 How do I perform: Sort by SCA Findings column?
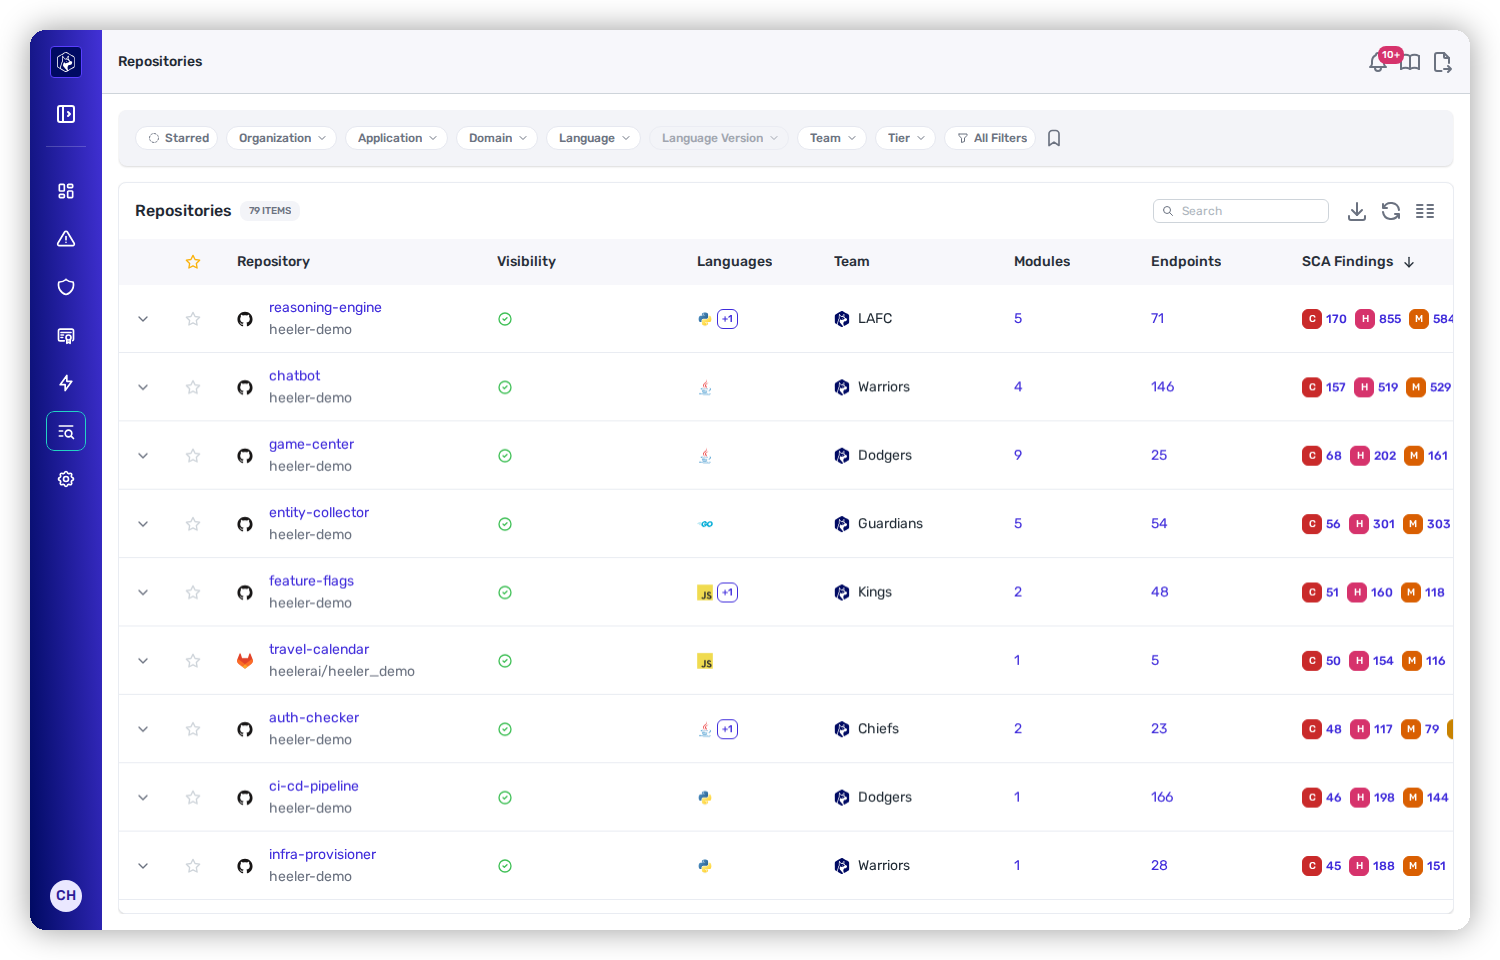coord(1358,261)
